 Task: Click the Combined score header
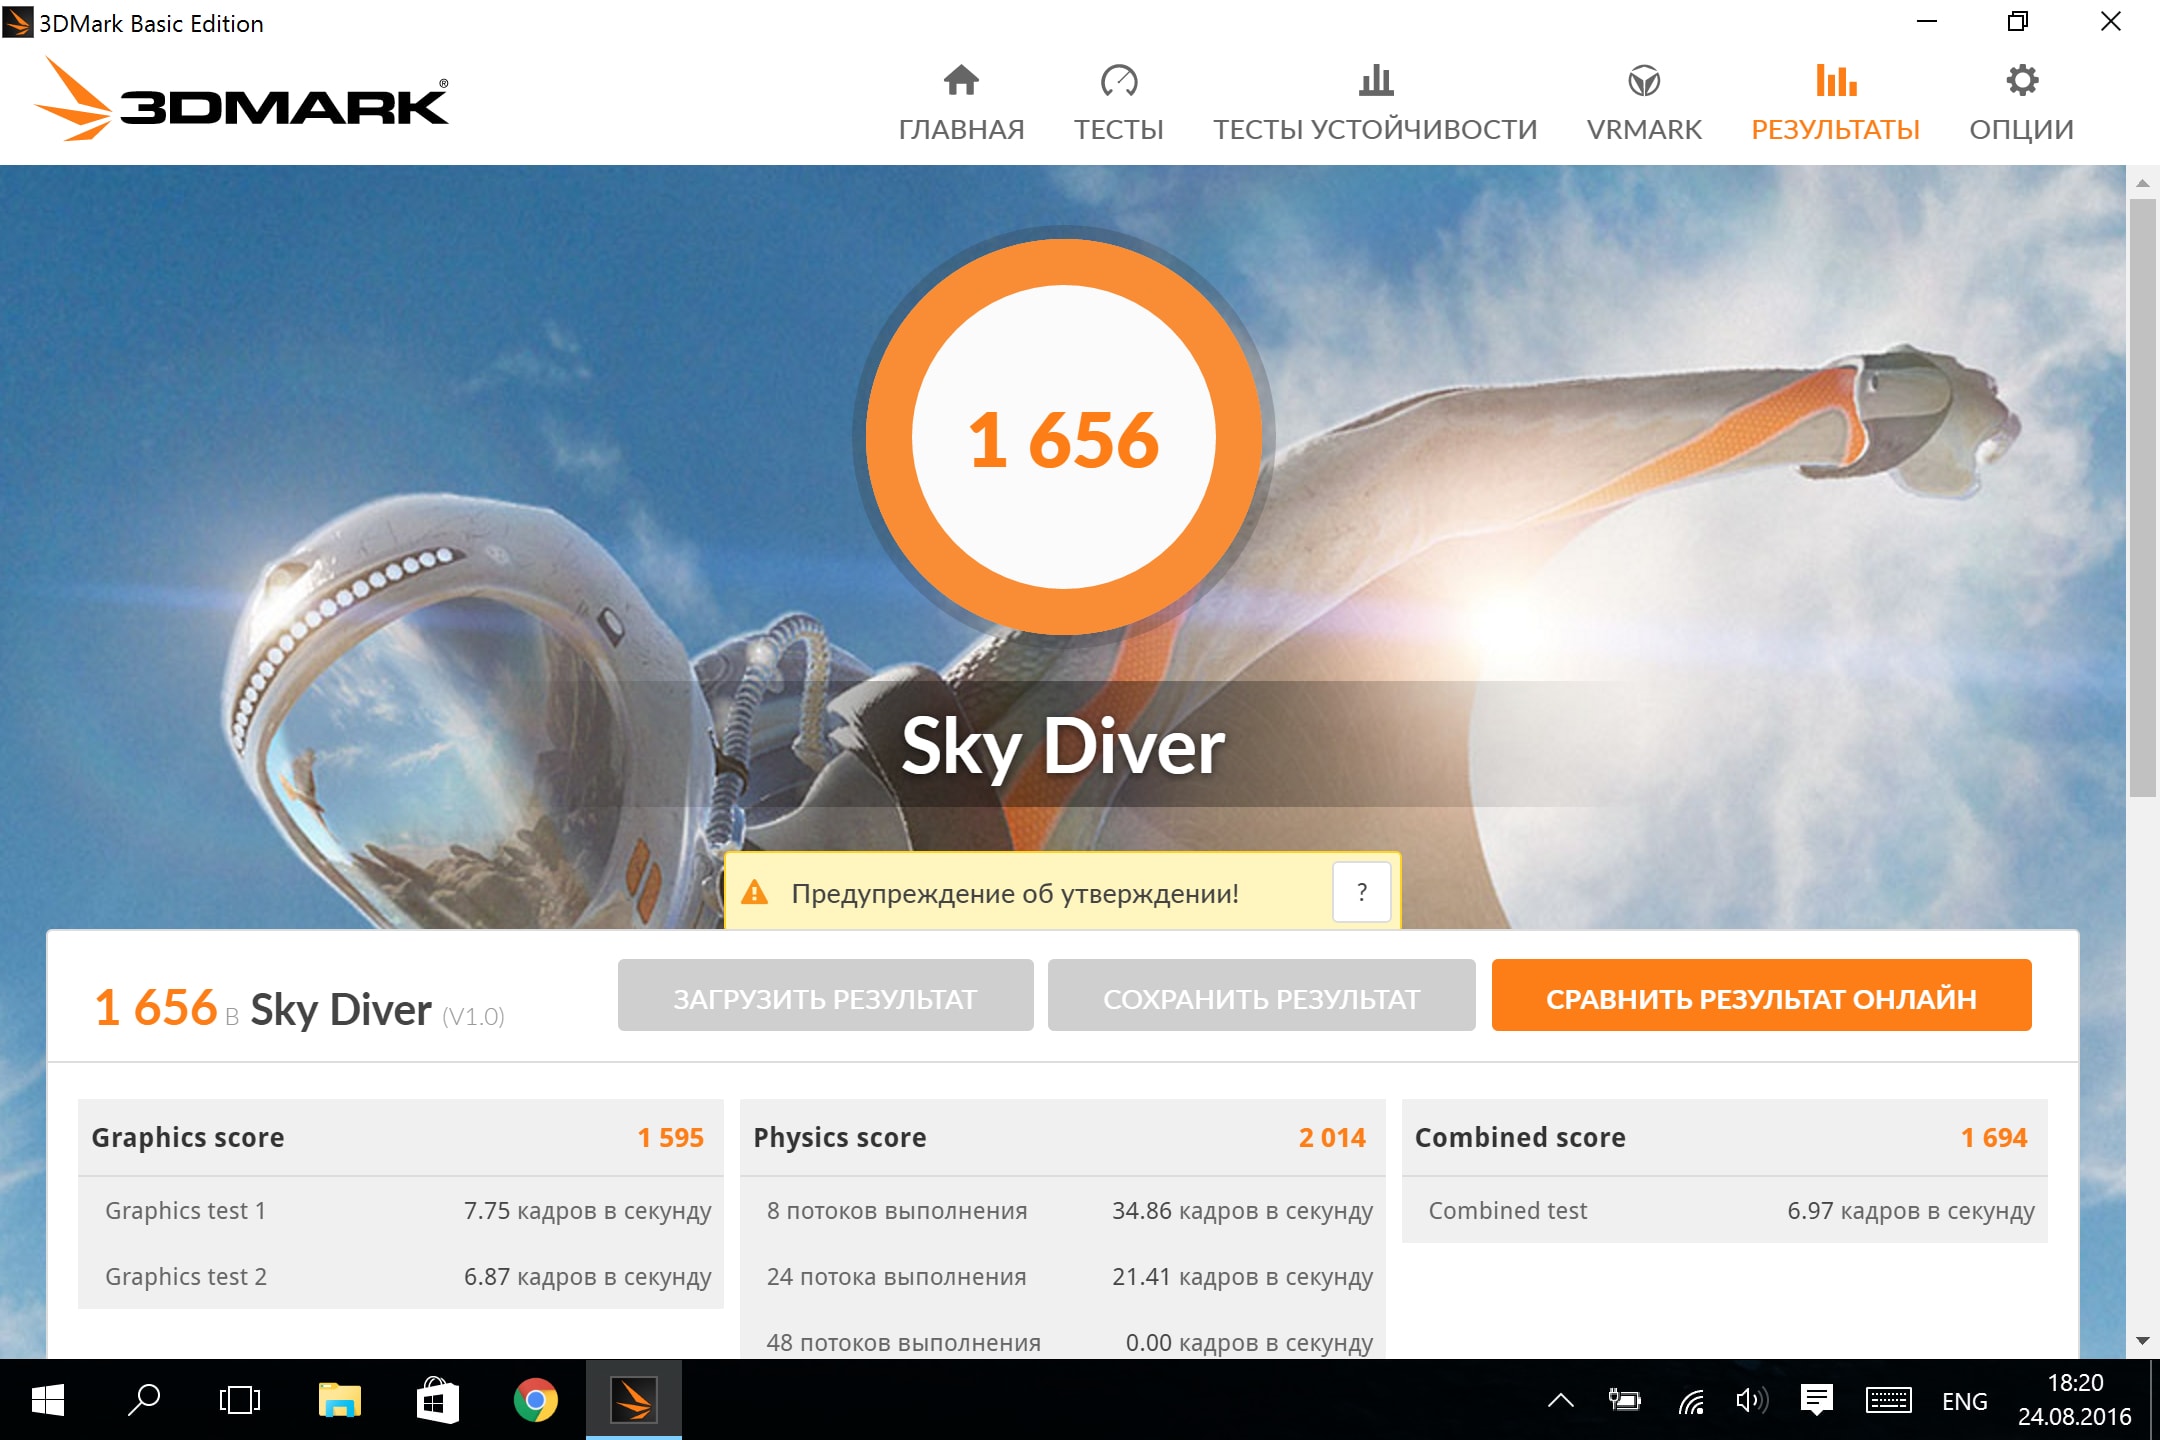[1724, 1138]
